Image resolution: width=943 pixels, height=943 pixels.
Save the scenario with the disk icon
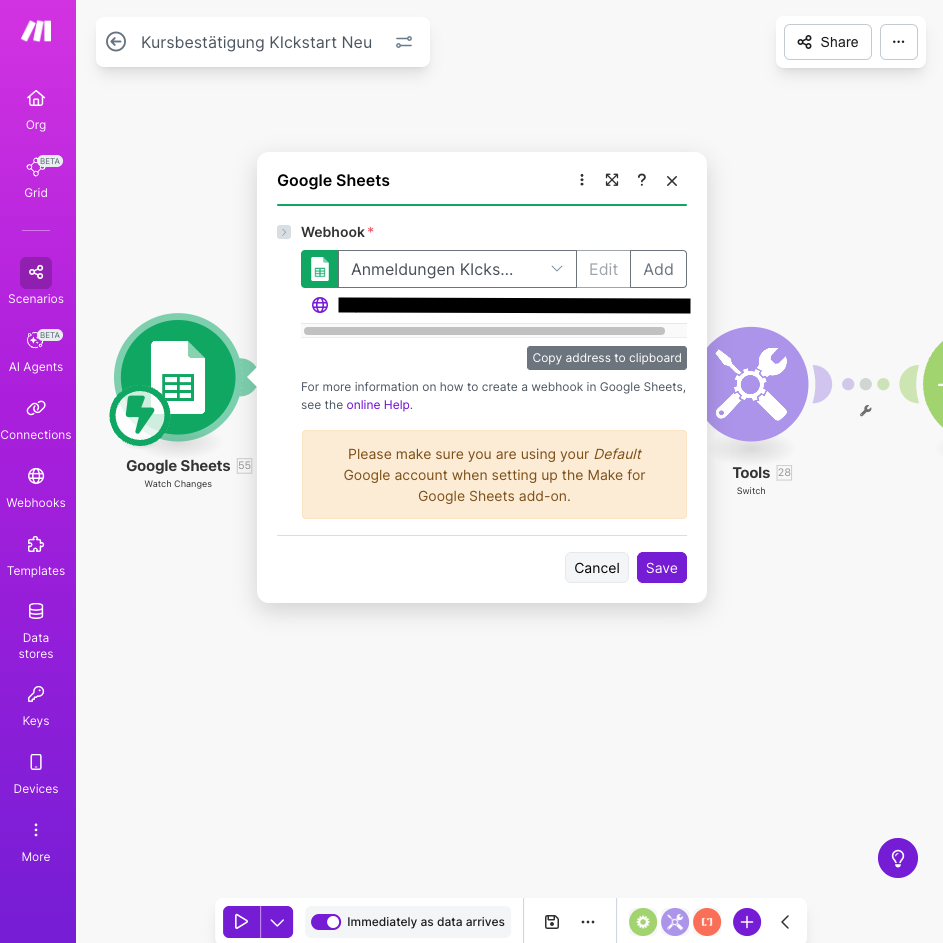551,922
